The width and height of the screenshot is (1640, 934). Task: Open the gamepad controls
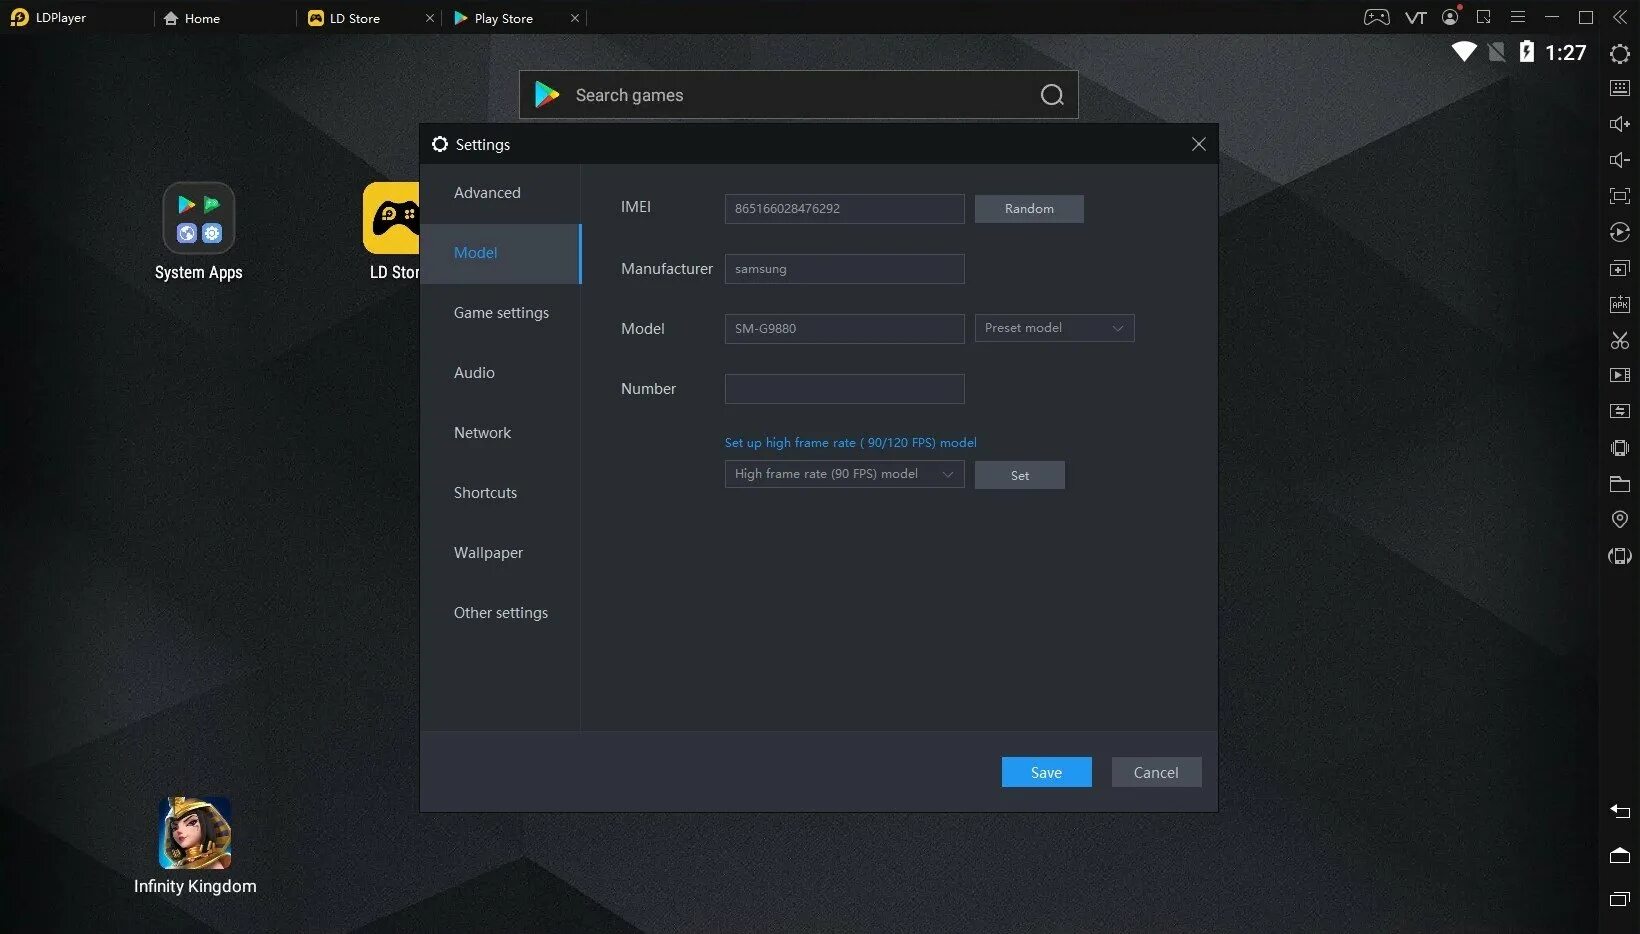pos(1375,17)
